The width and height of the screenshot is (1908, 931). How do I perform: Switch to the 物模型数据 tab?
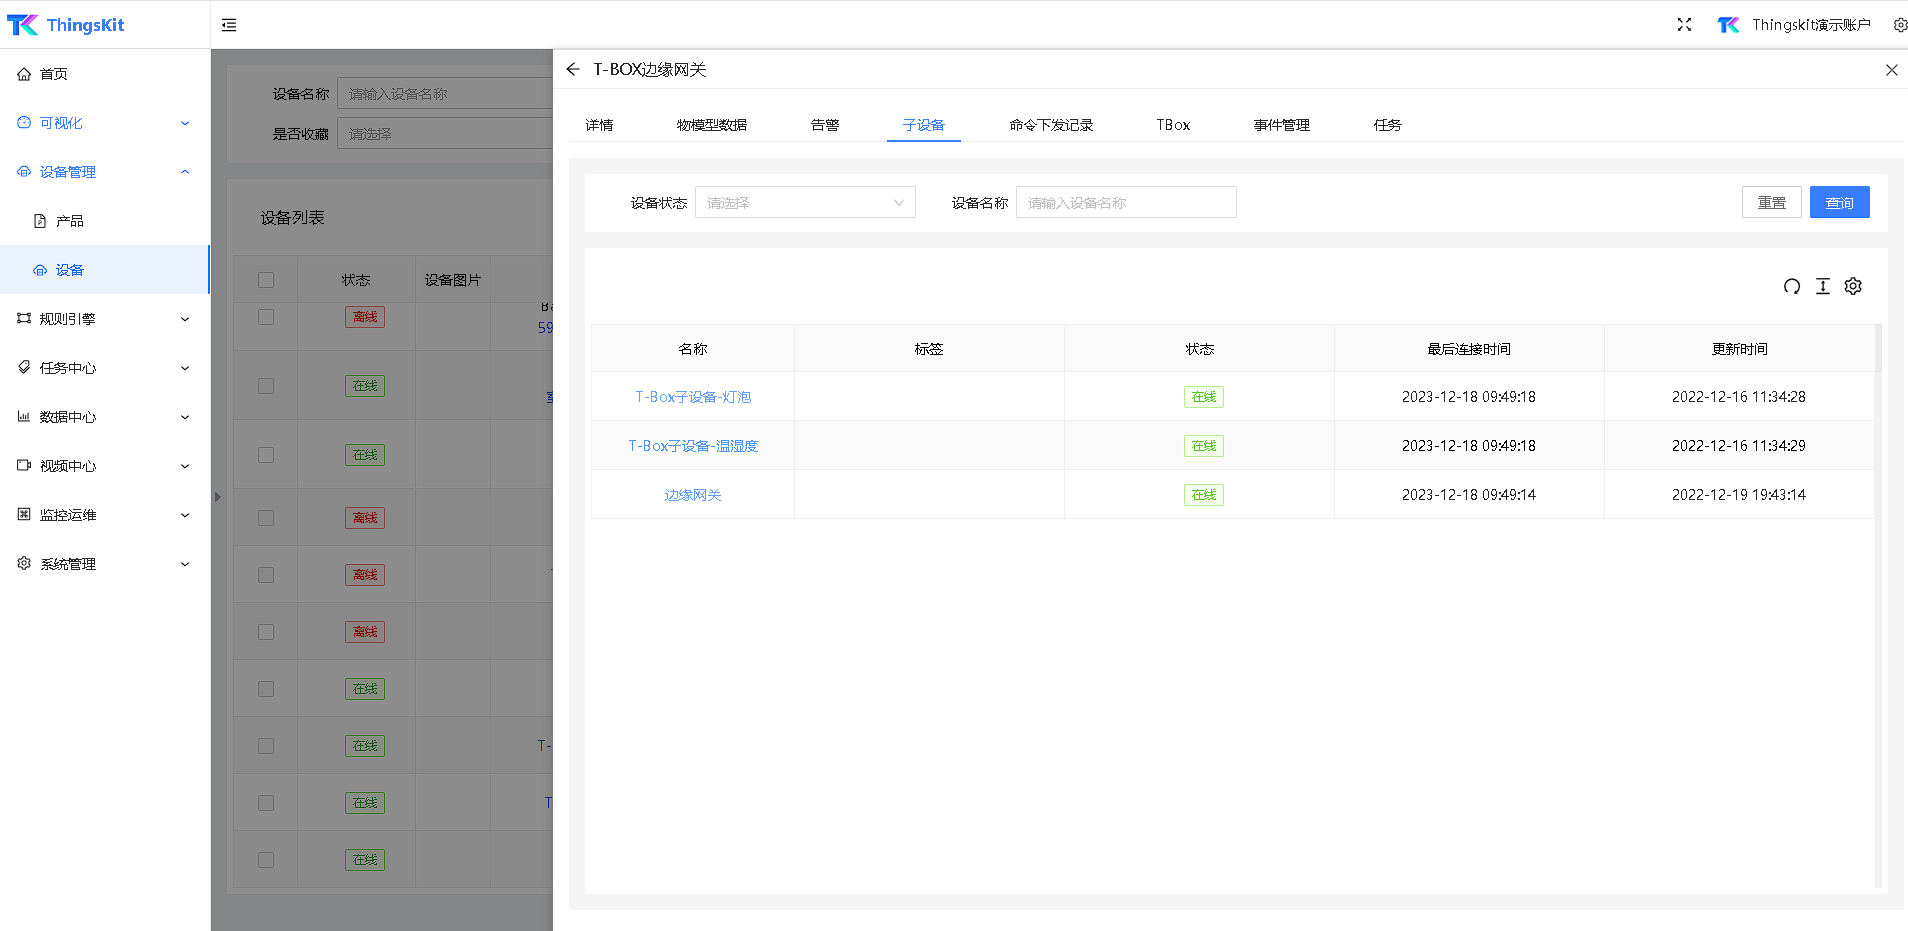point(711,125)
